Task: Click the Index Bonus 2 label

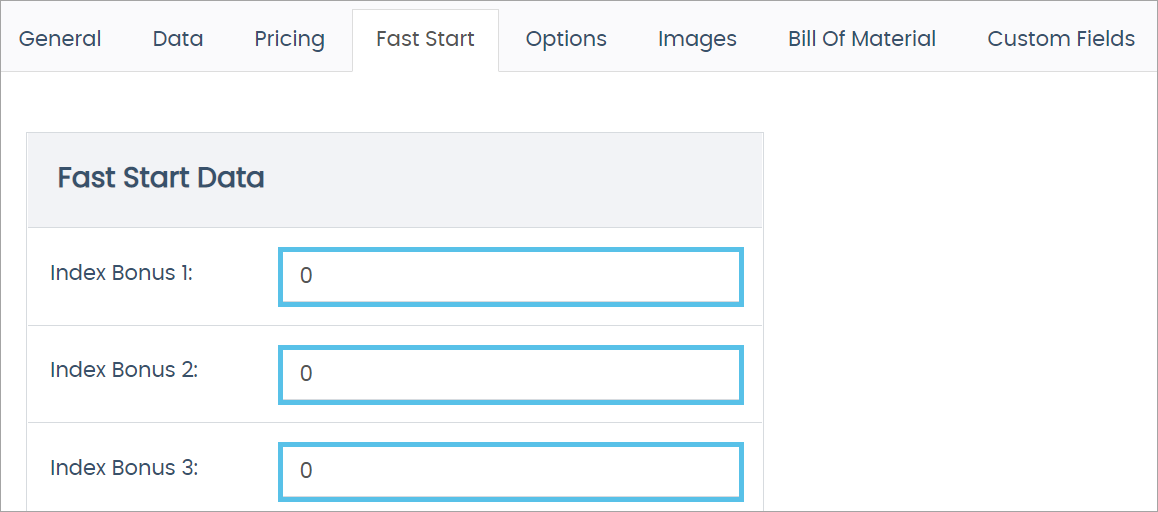Action: (x=124, y=369)
